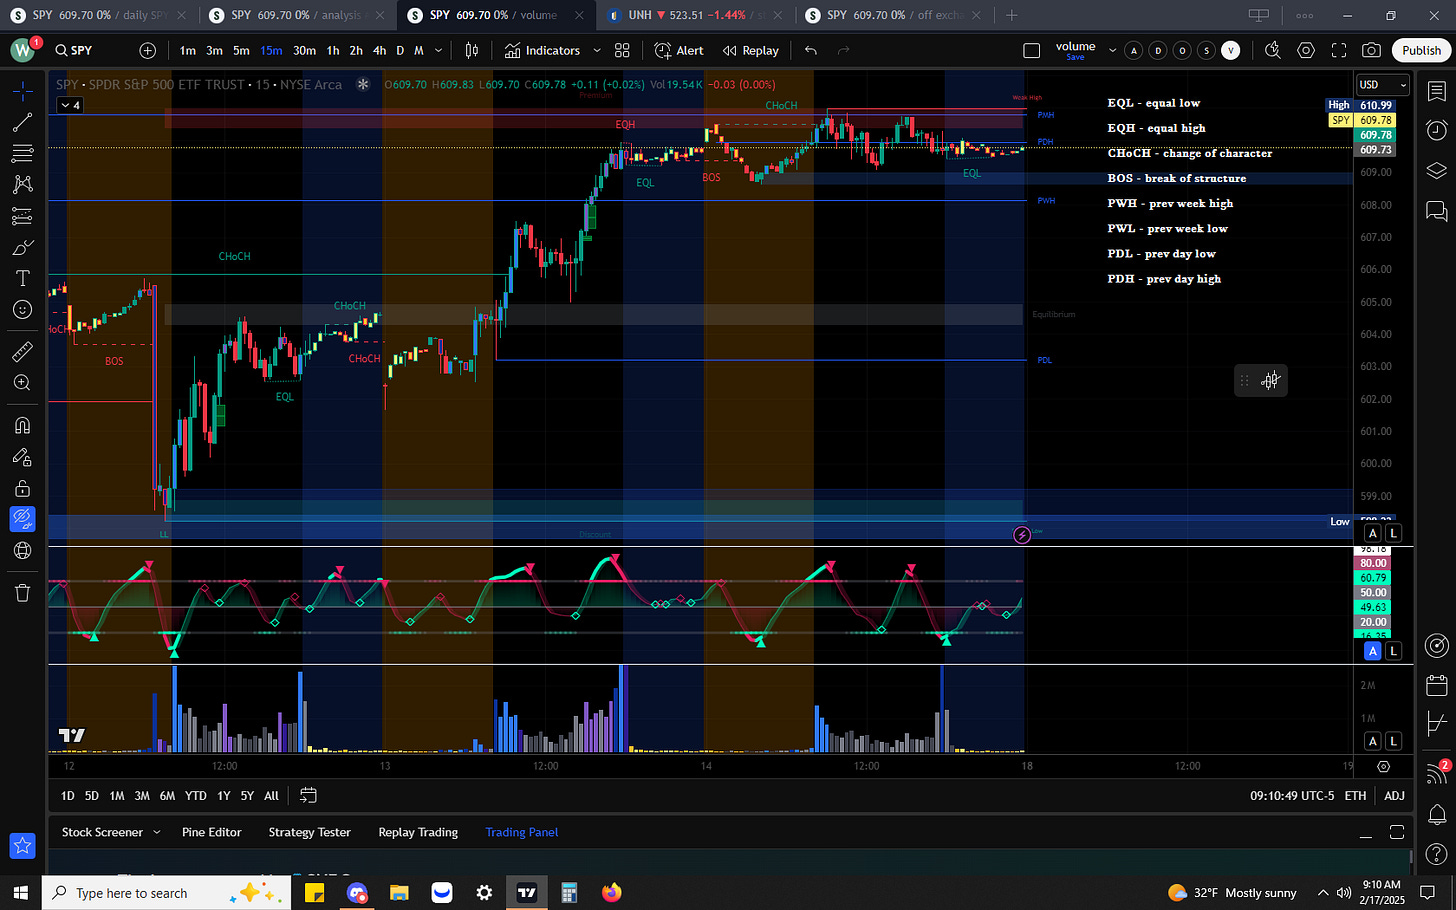Viewport: 1456px width, 910px height.
Task: Add a compare symbol with plus icon
Action: point(147,50)
